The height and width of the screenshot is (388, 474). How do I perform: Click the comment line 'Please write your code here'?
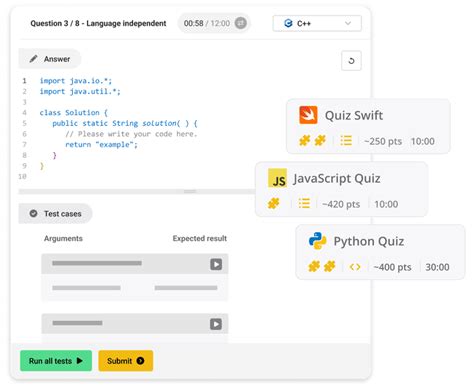[131, 134]
